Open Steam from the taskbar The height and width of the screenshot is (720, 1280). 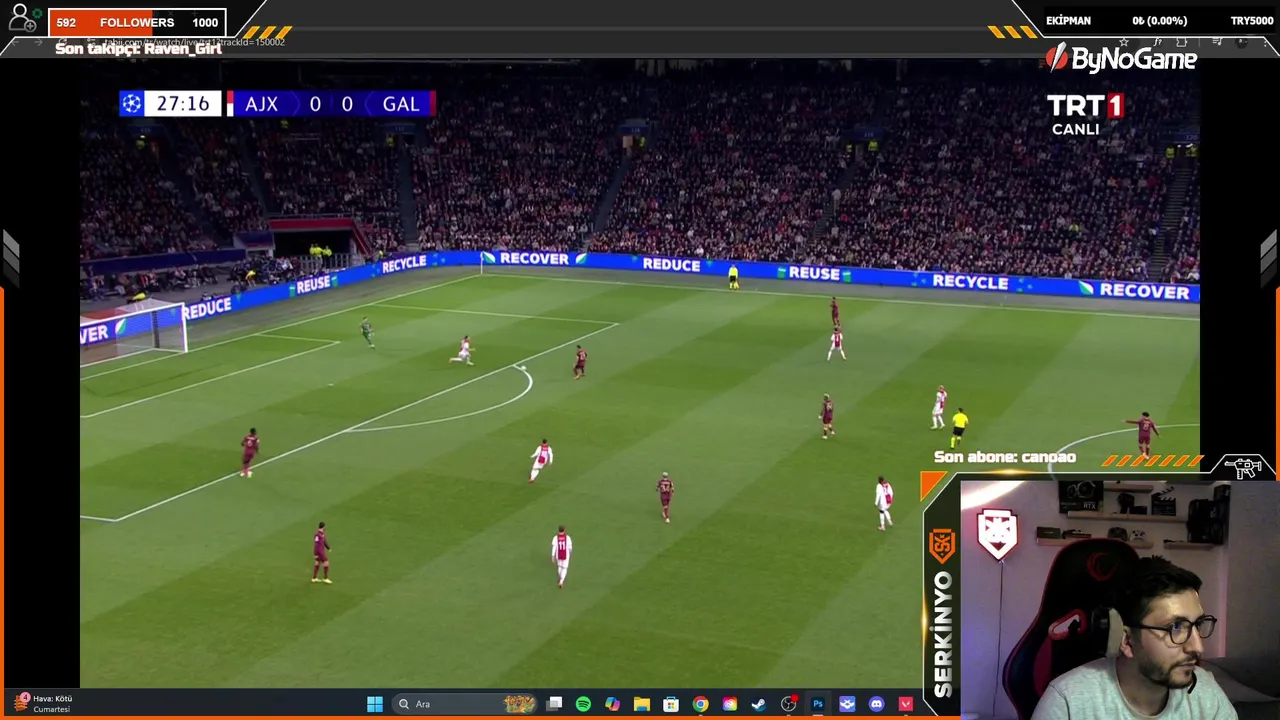click(759, 704)
